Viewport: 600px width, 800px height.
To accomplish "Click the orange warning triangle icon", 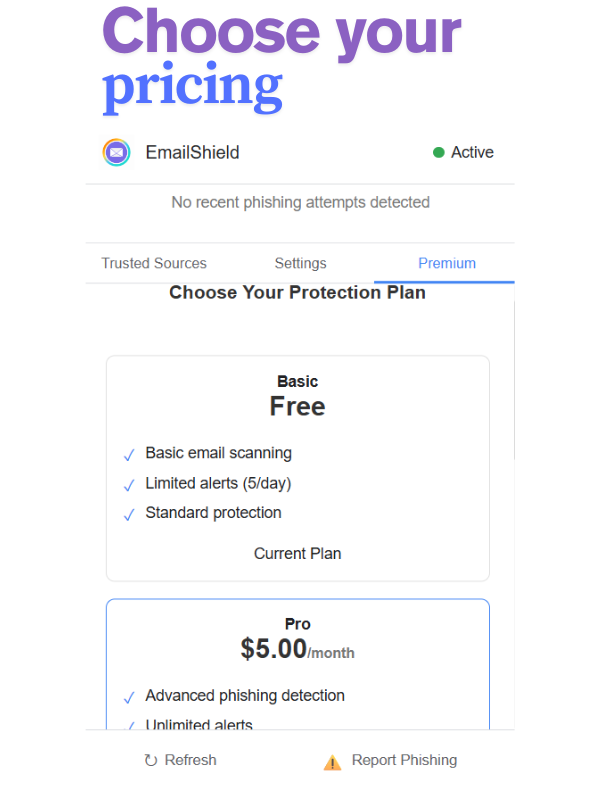I will [x=333, y=762].
